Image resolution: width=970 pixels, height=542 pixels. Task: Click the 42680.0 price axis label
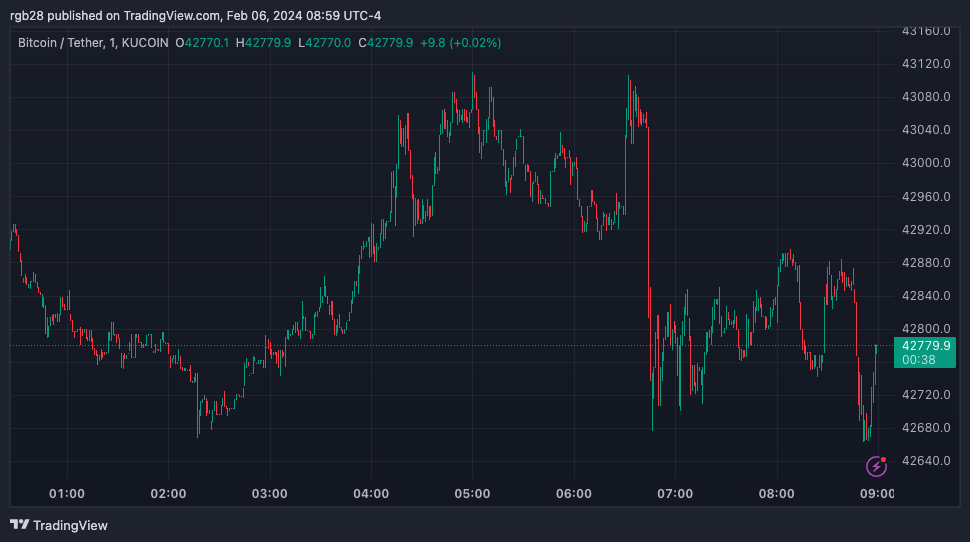926,428
